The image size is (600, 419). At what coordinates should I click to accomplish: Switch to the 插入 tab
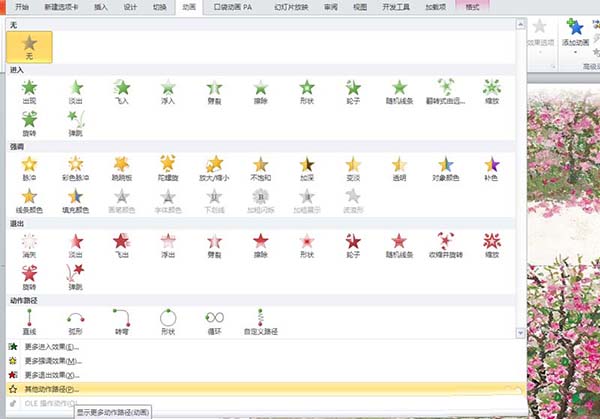point(101,7)
